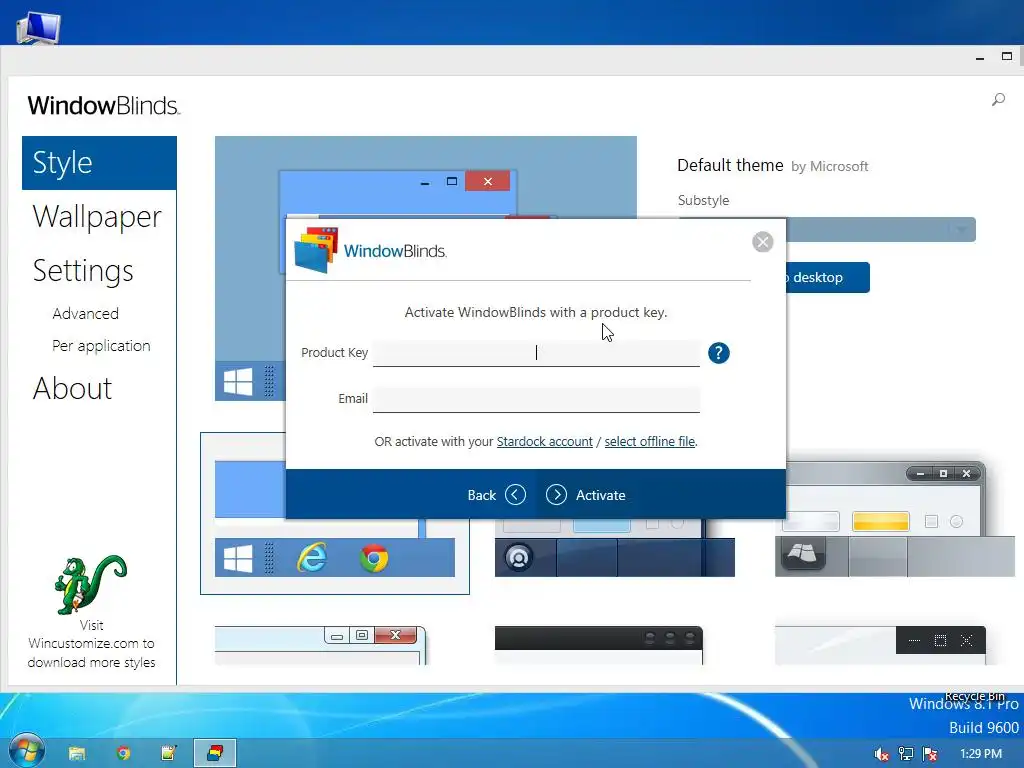Open the Stardock account link

(x=545, y=441)
